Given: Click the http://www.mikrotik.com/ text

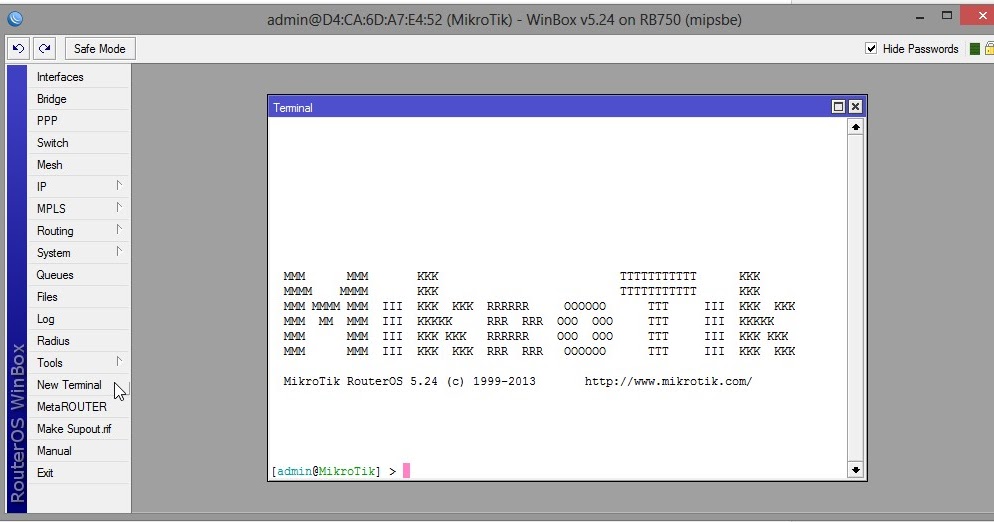Looking at the screenshot, I should (668, 381).
